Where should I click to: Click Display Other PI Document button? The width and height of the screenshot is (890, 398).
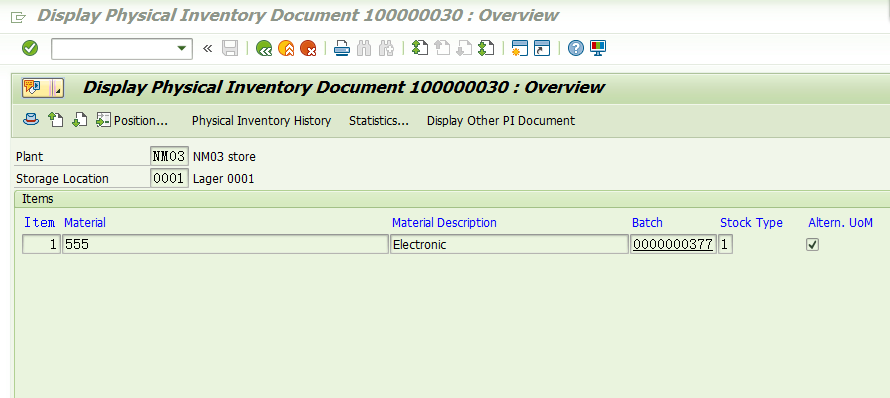[501, 120]
